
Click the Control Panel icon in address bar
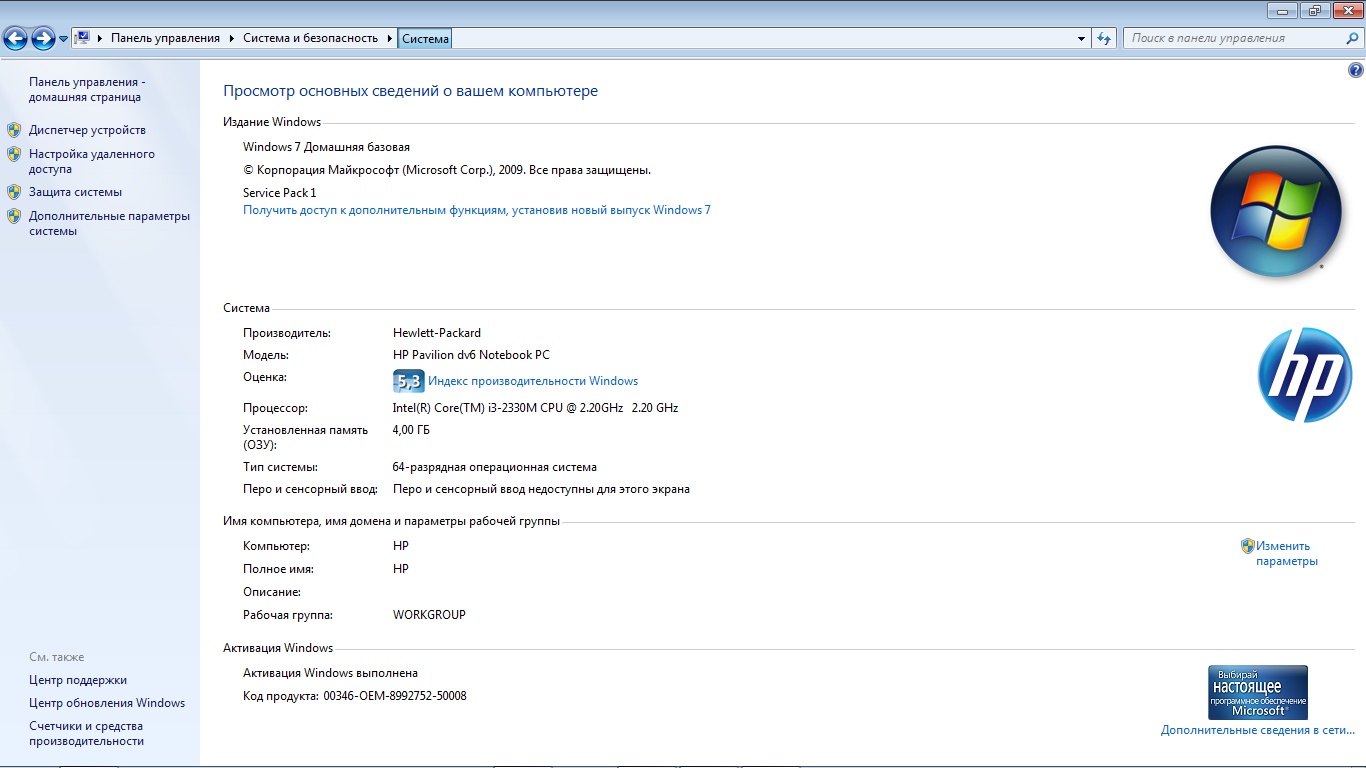coord(84,38)
